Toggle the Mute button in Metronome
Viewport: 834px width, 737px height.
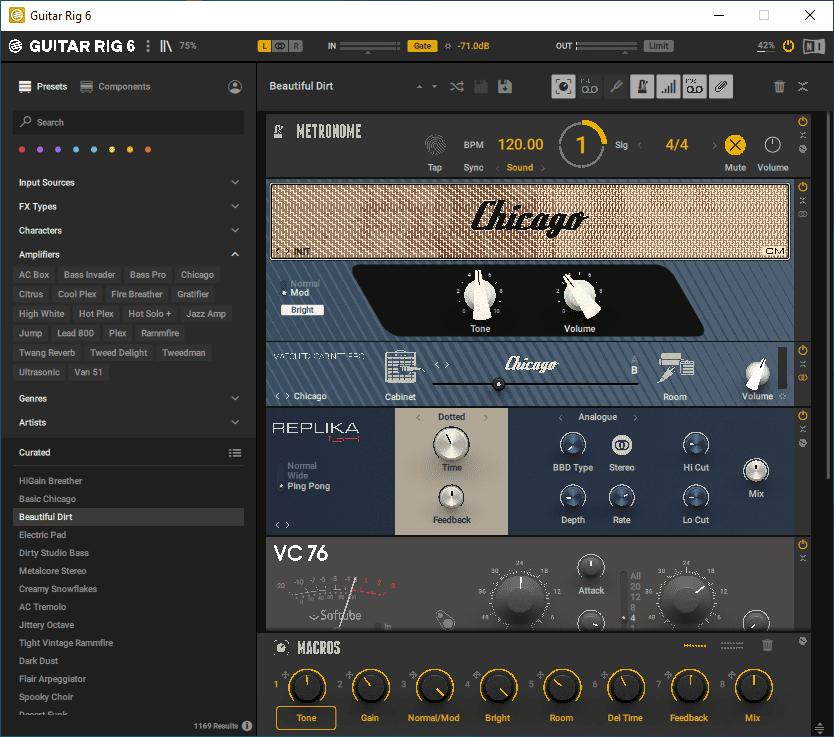(x=735, y=145)
